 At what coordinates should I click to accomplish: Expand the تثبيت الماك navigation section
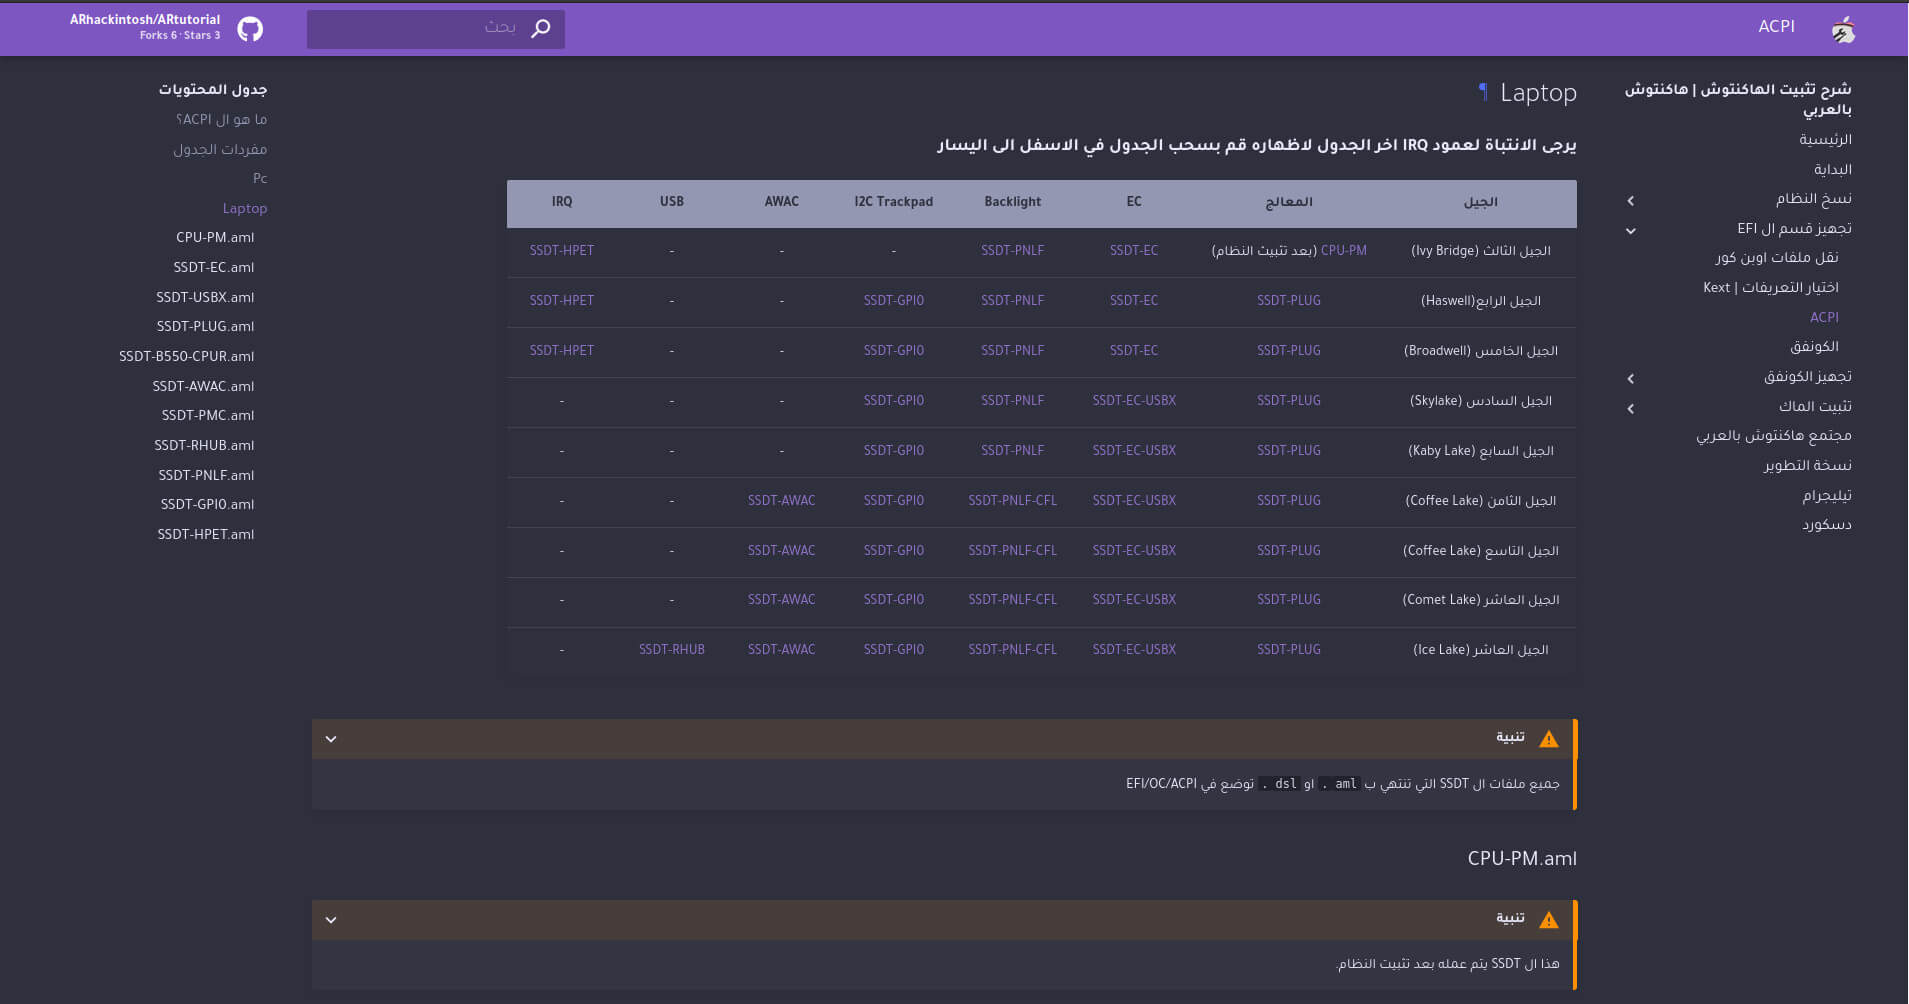click(x=1631, y=408)
